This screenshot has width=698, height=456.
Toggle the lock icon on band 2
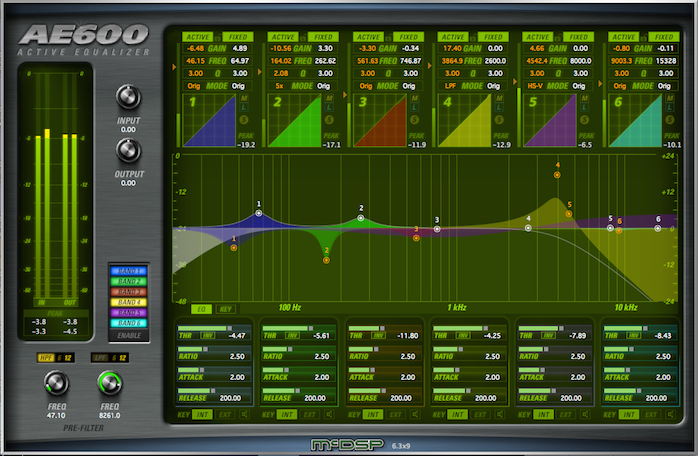pyautogui.click(x=303, y=37)
